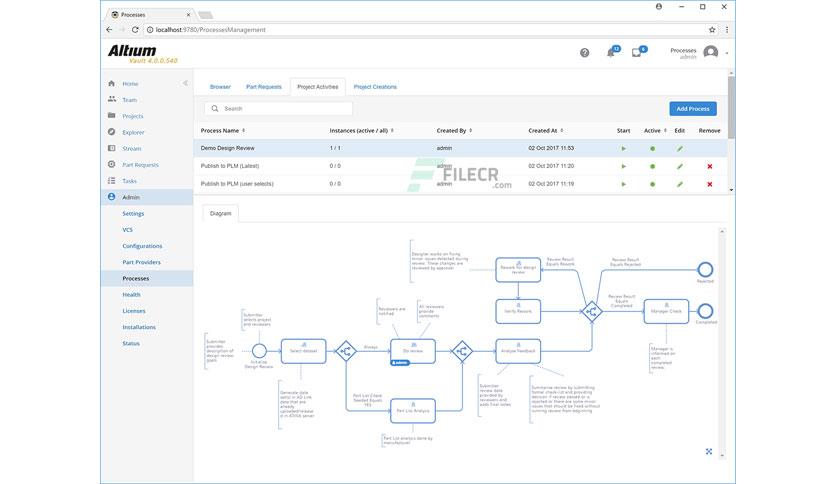Open the help question mark icon
Screen dimensions: 836x484
click(584, 53)
